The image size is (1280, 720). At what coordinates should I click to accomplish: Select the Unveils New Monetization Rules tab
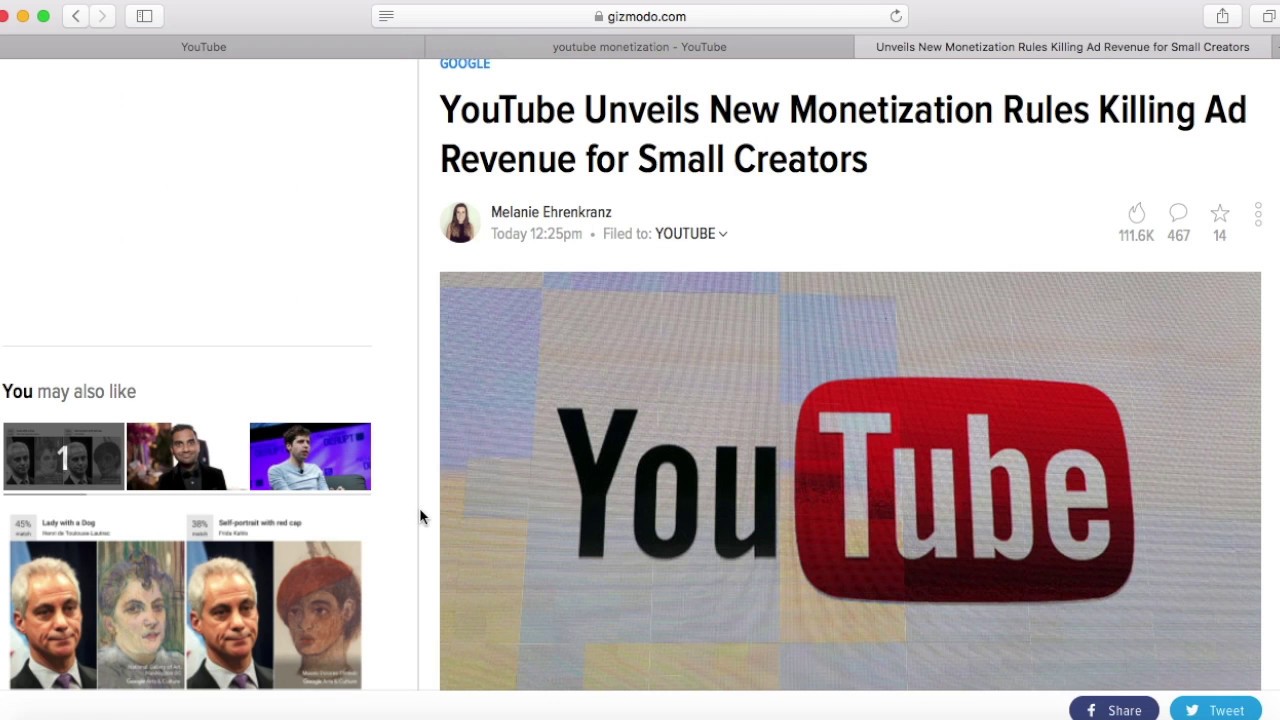click(x=1062, y=47)
